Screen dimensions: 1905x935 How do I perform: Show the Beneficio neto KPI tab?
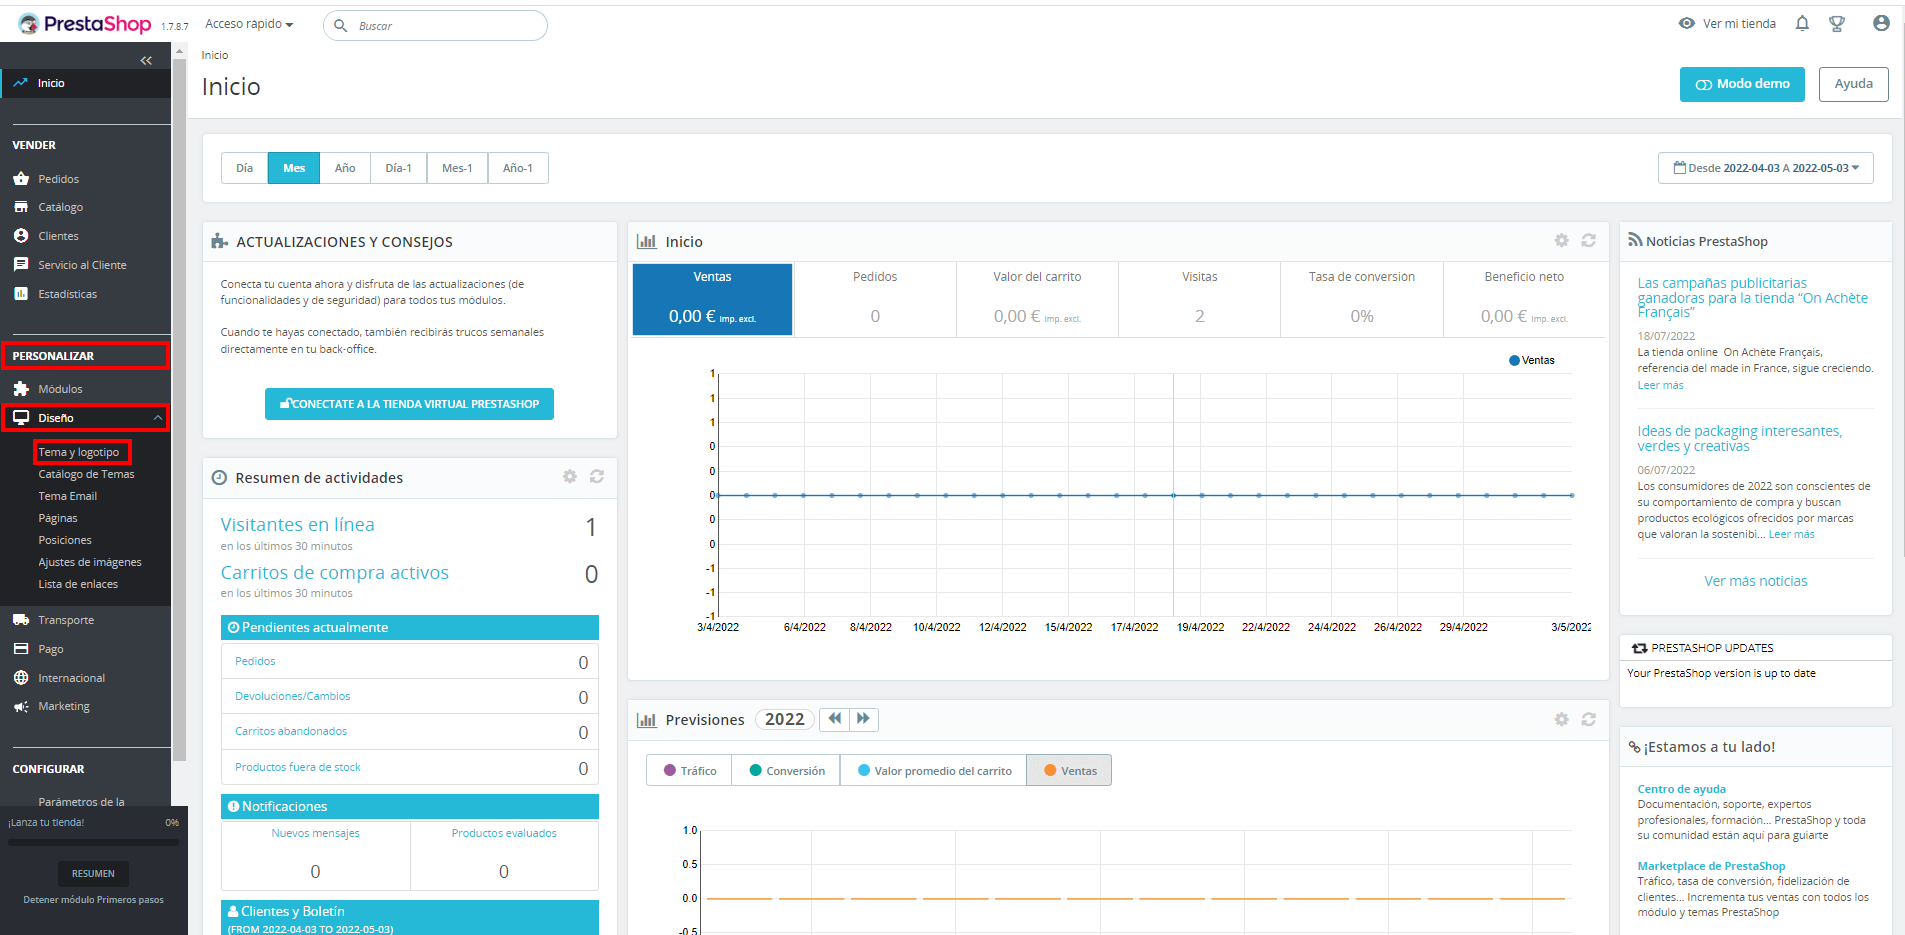point(1524,299)
